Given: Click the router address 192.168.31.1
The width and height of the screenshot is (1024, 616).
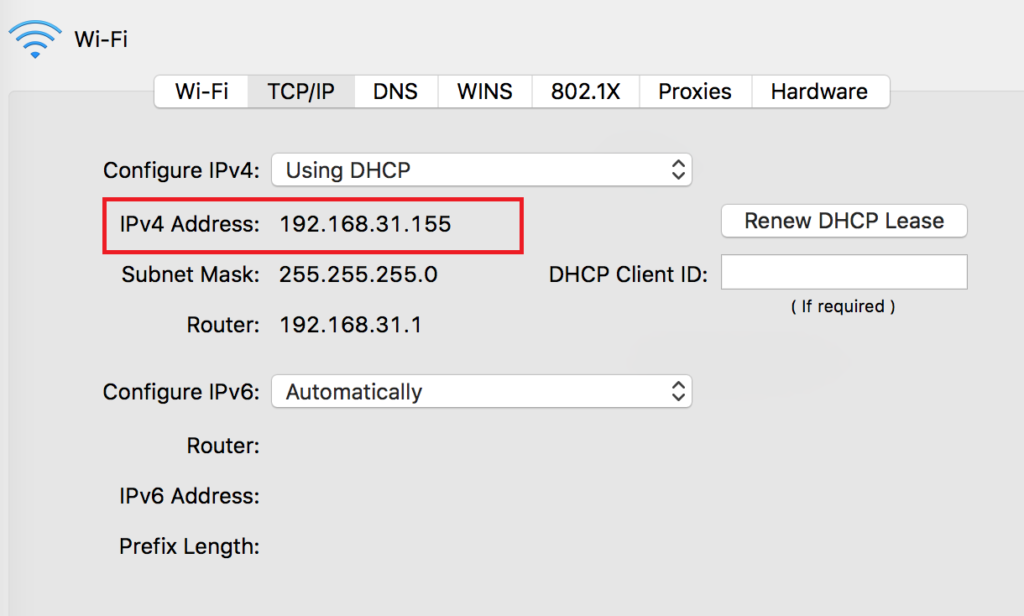Looking at the screenshot, I should coord(351,325).
